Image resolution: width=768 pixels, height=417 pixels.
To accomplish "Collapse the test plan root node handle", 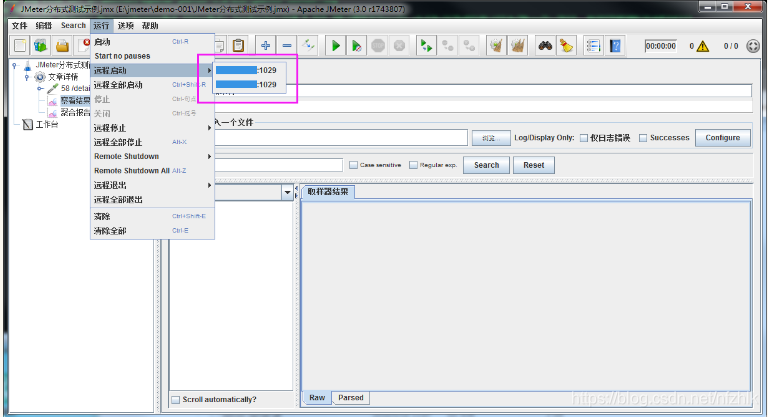I will tap(15, 65).
